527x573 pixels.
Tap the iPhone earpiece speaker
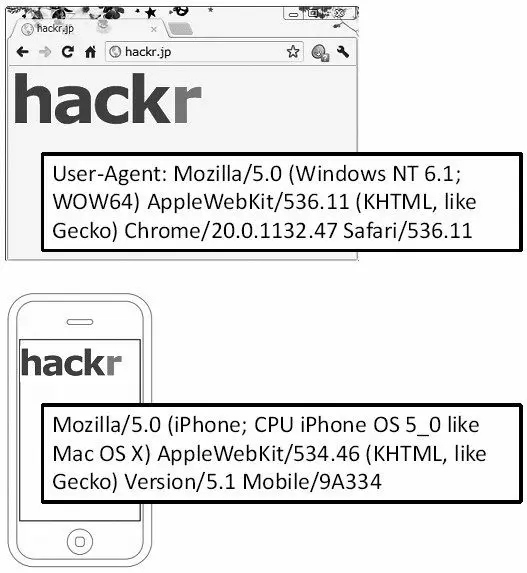pos(80,322)
